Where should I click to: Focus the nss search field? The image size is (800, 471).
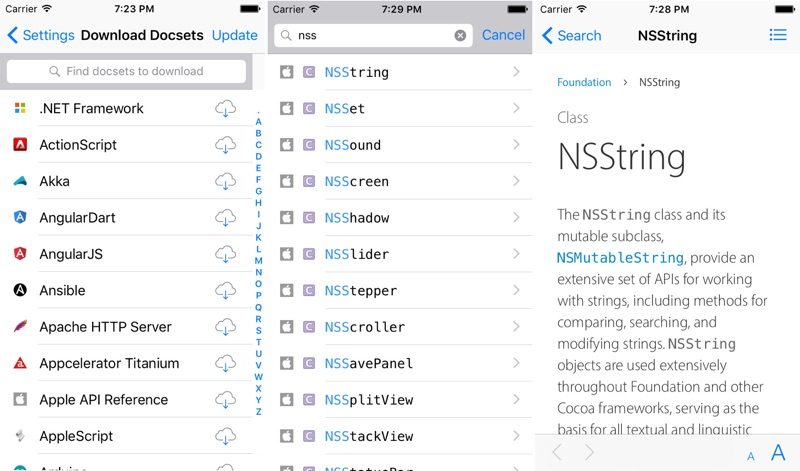372,35
